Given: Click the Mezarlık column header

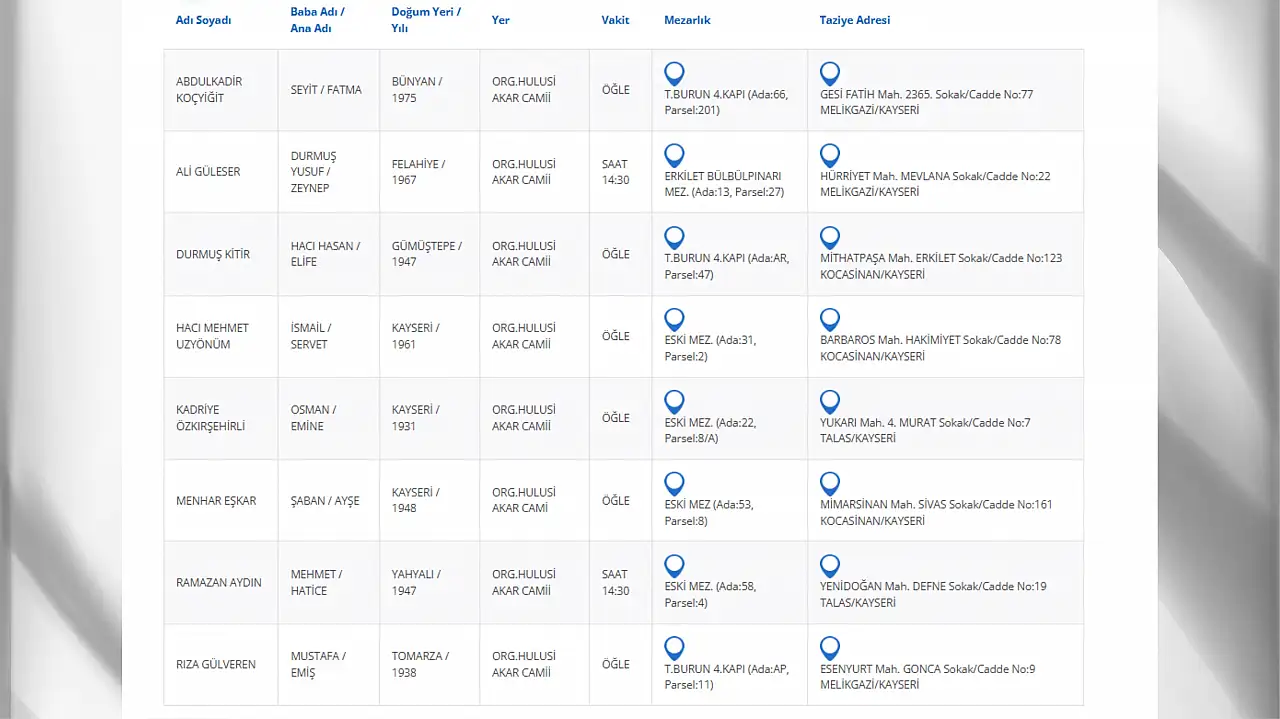Looking at the screenshot, I should (x=687, y=20).
